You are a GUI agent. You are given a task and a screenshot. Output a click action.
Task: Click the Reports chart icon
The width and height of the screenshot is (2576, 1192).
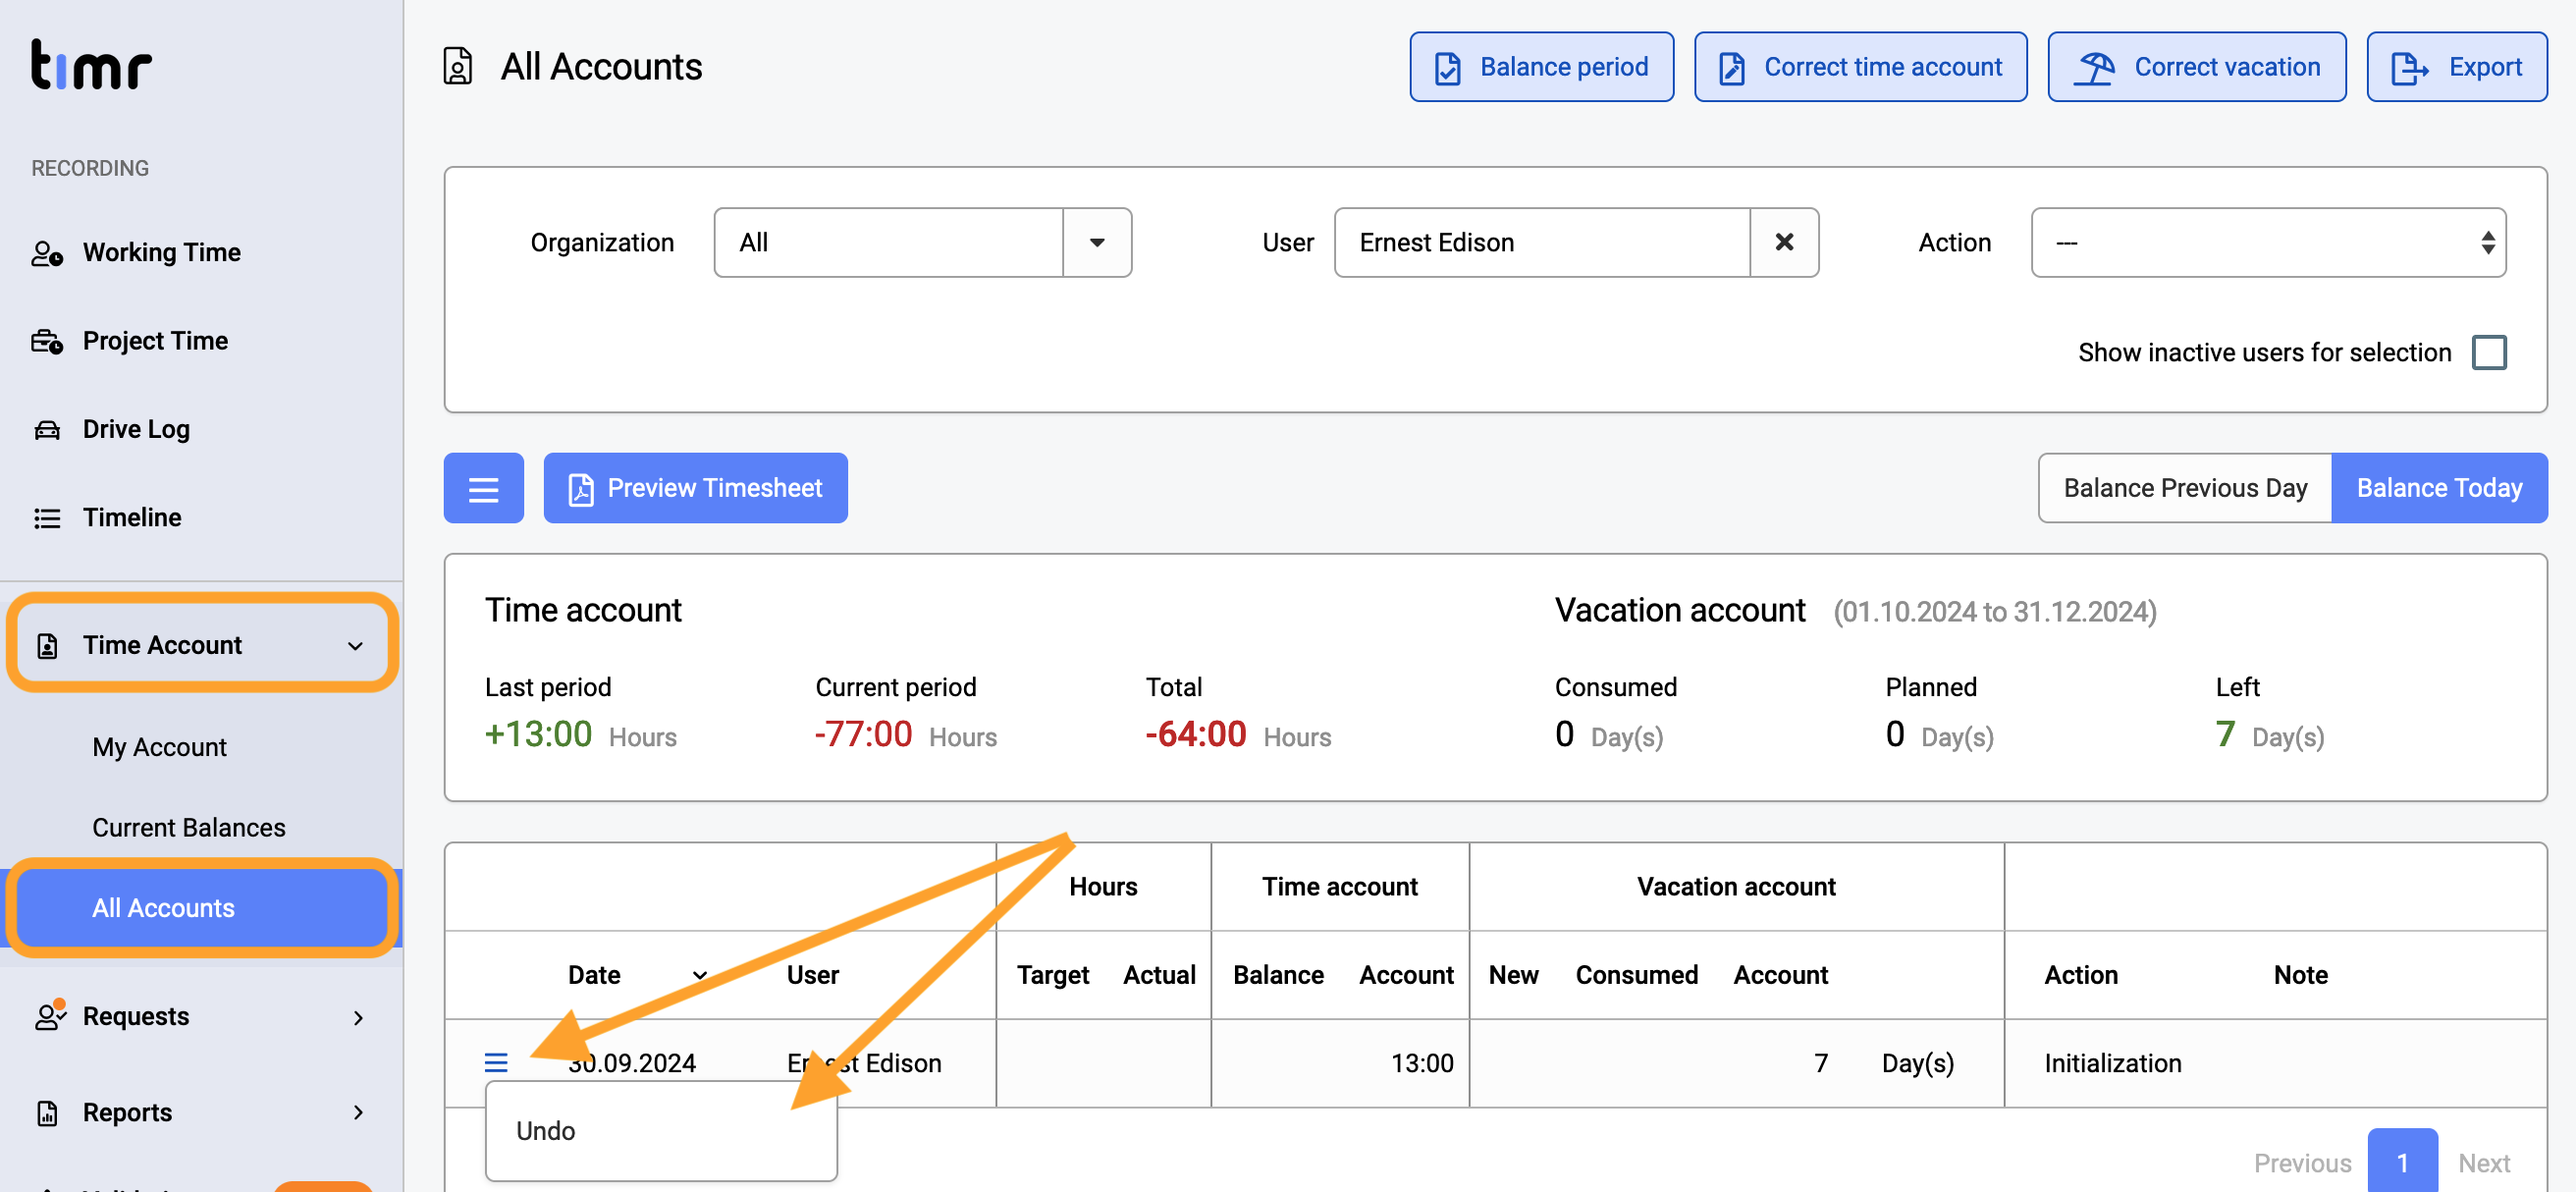click(47, 1112)
